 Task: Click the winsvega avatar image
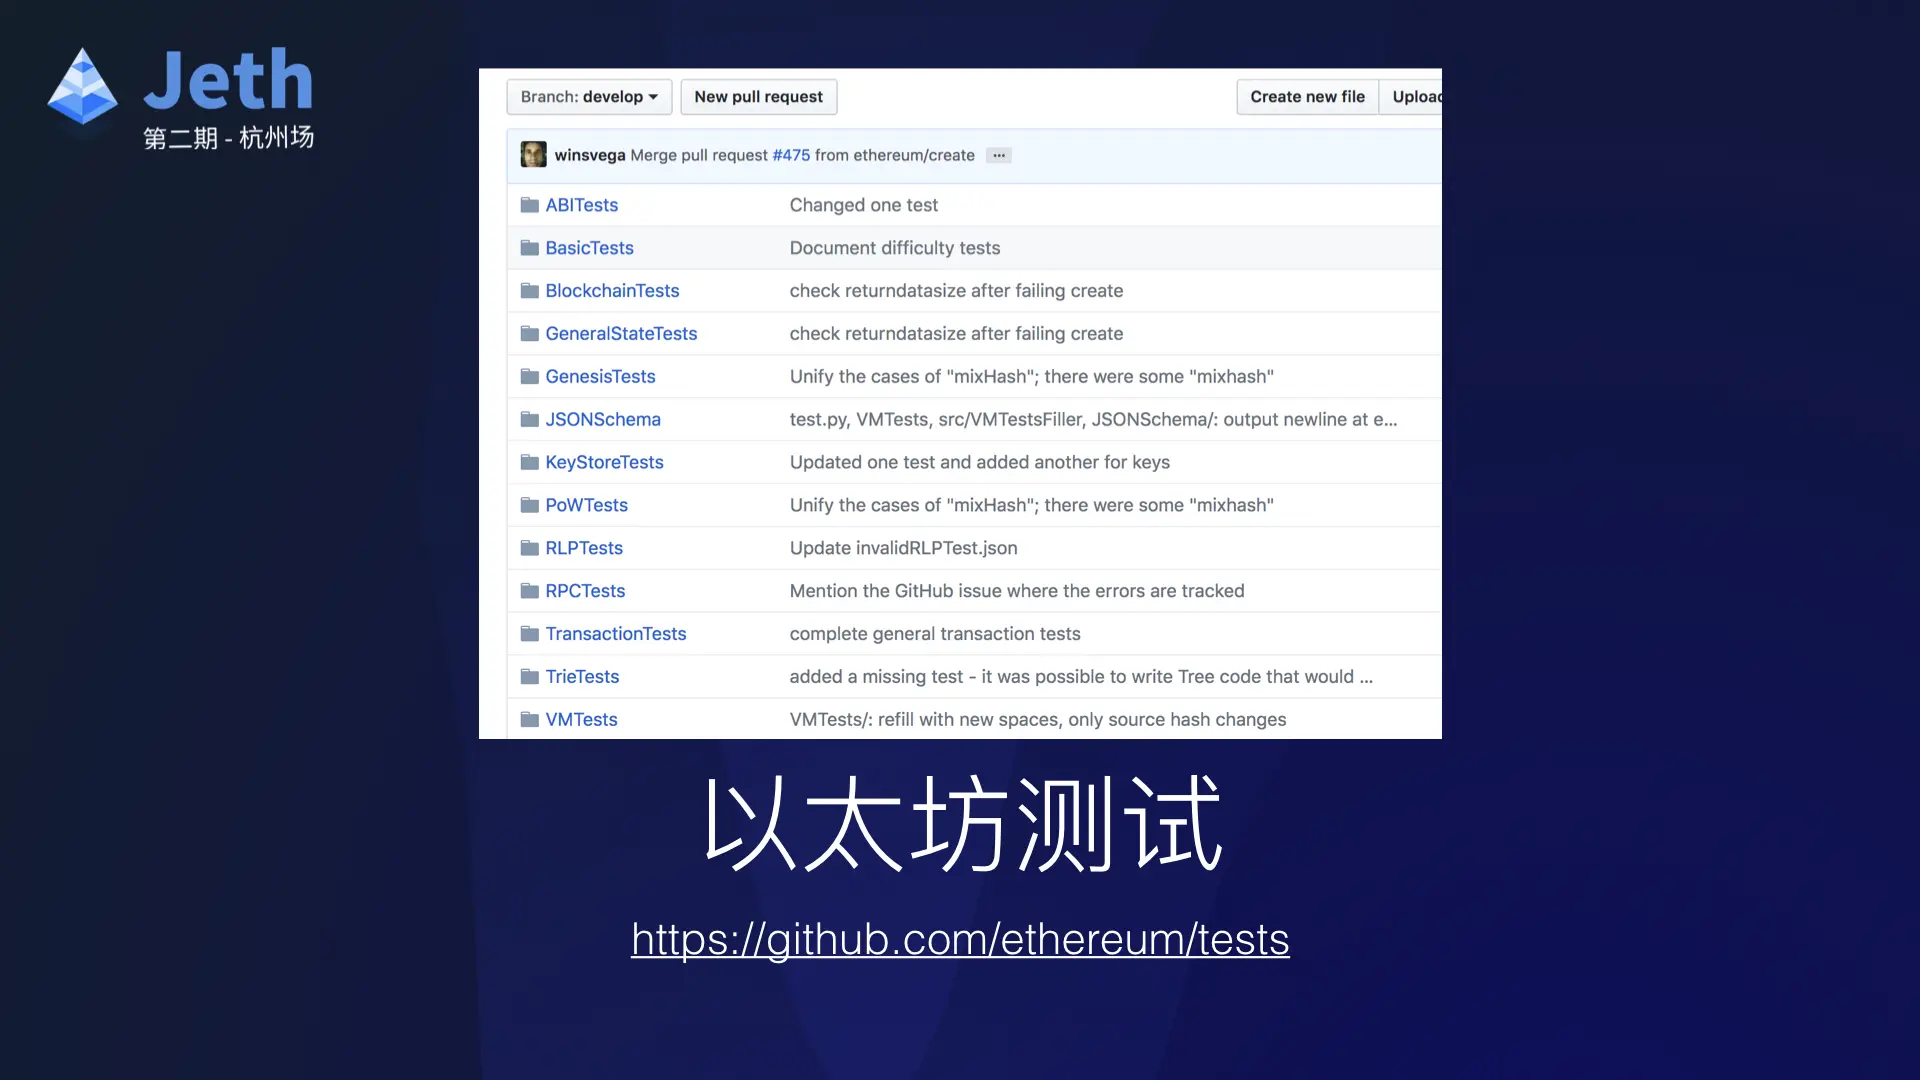(533, 155)
